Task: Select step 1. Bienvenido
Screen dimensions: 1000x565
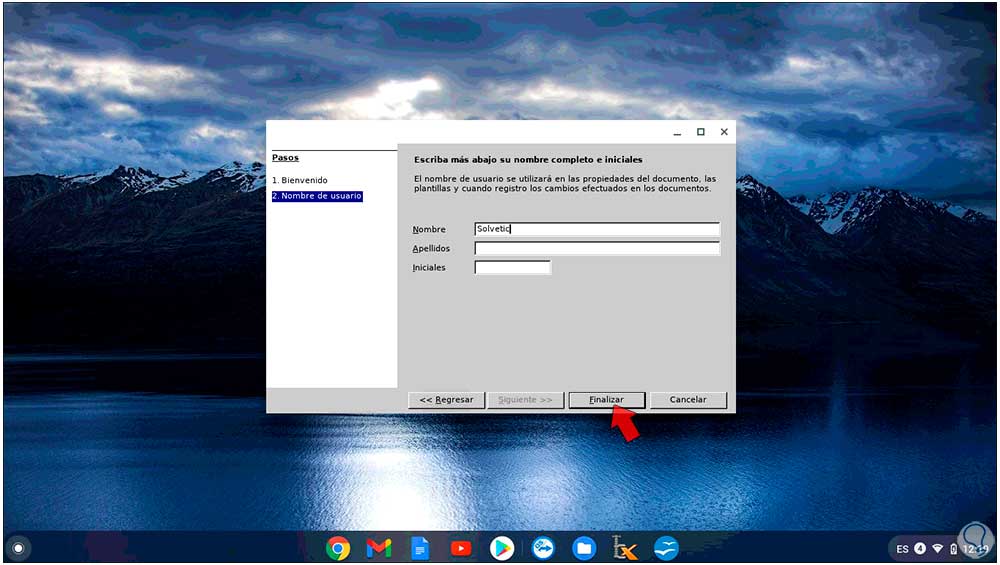Action: pyautogui.click(x=300, y=180)
